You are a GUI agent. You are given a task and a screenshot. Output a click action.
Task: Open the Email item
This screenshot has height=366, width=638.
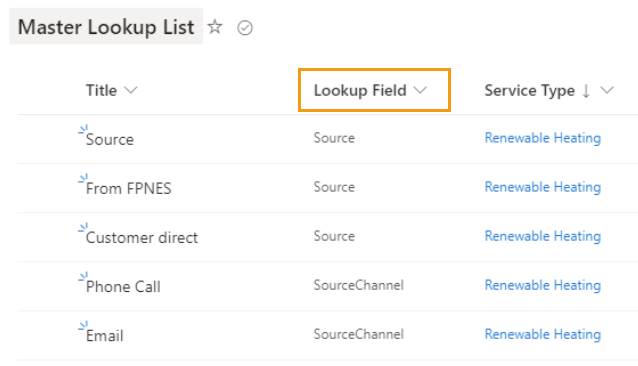click(105, 336)
